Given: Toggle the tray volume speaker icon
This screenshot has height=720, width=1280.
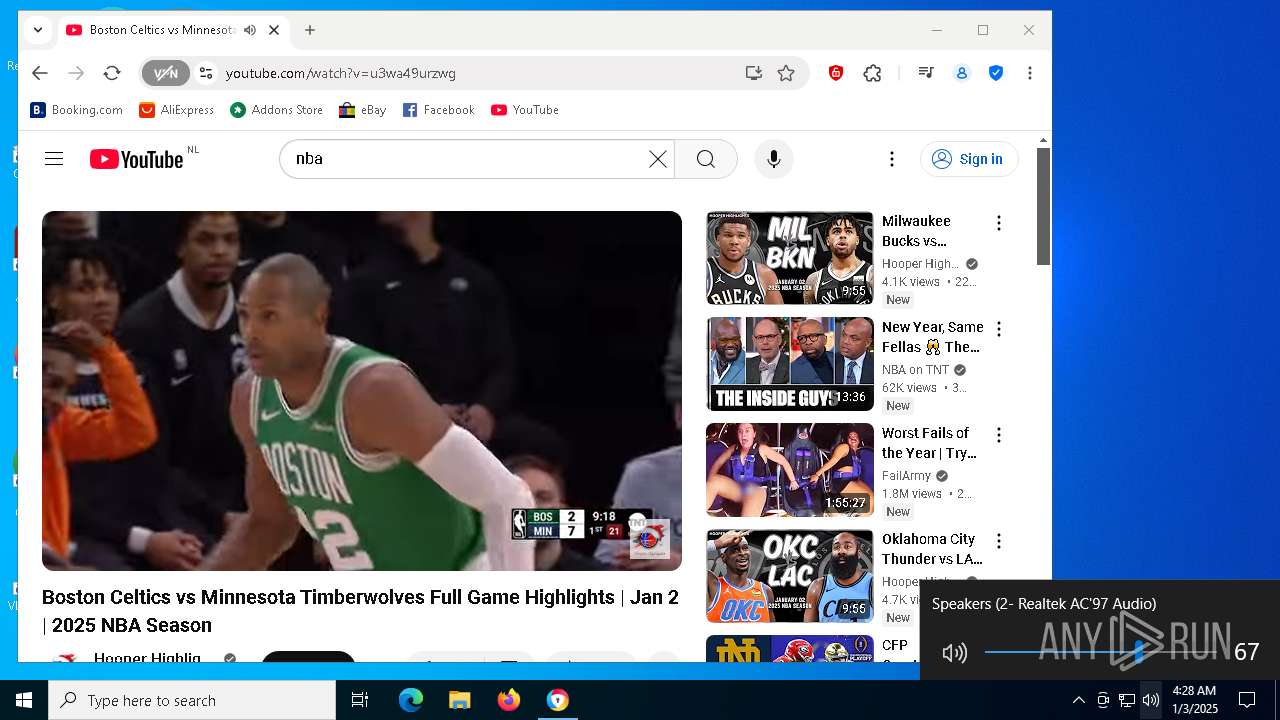Looking at the screenshot, I should click(x=1151, y=700).
